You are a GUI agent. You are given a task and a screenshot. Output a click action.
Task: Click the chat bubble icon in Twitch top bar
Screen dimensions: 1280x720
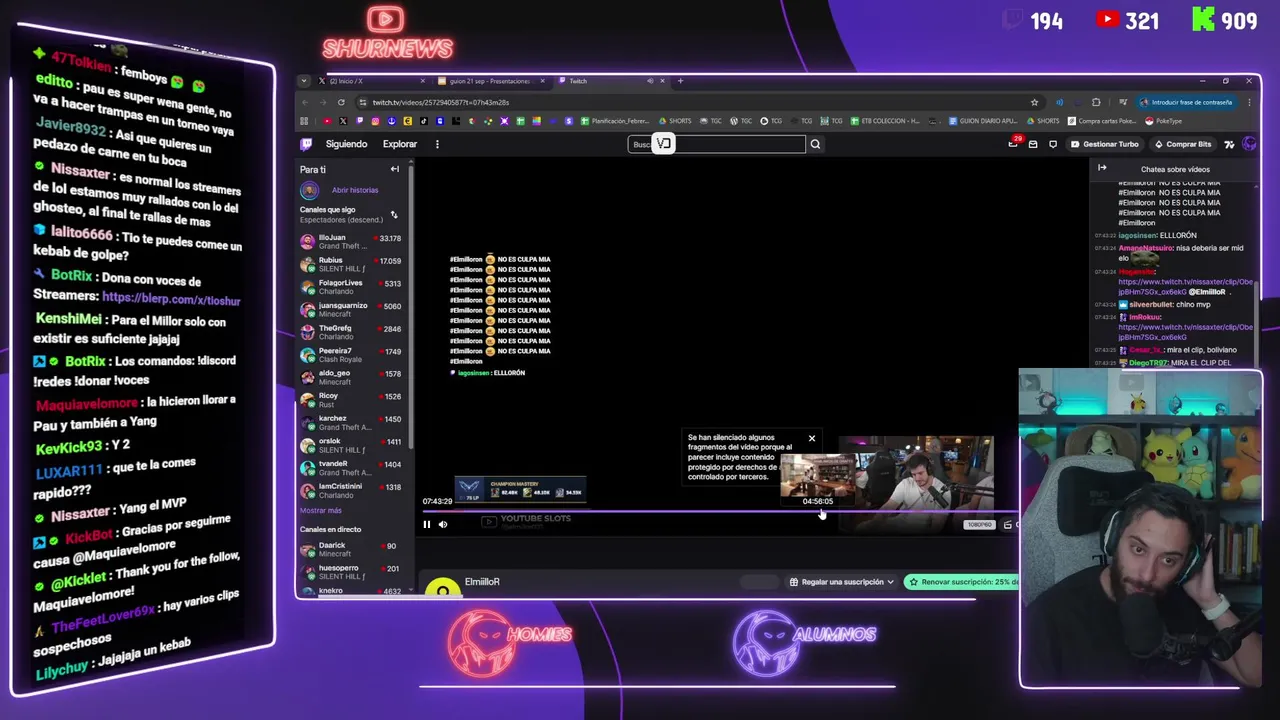pos(1053,144)
